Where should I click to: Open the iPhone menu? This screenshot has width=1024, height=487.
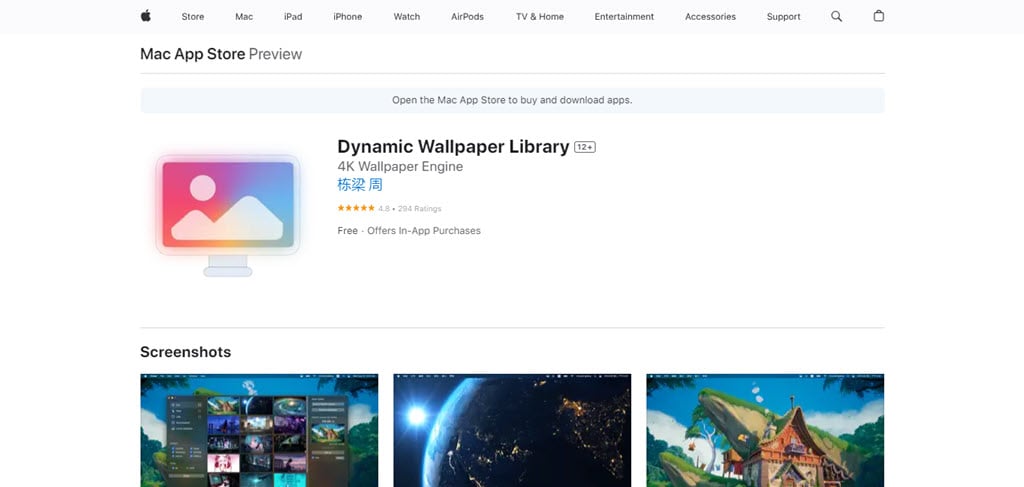[347, 17]
